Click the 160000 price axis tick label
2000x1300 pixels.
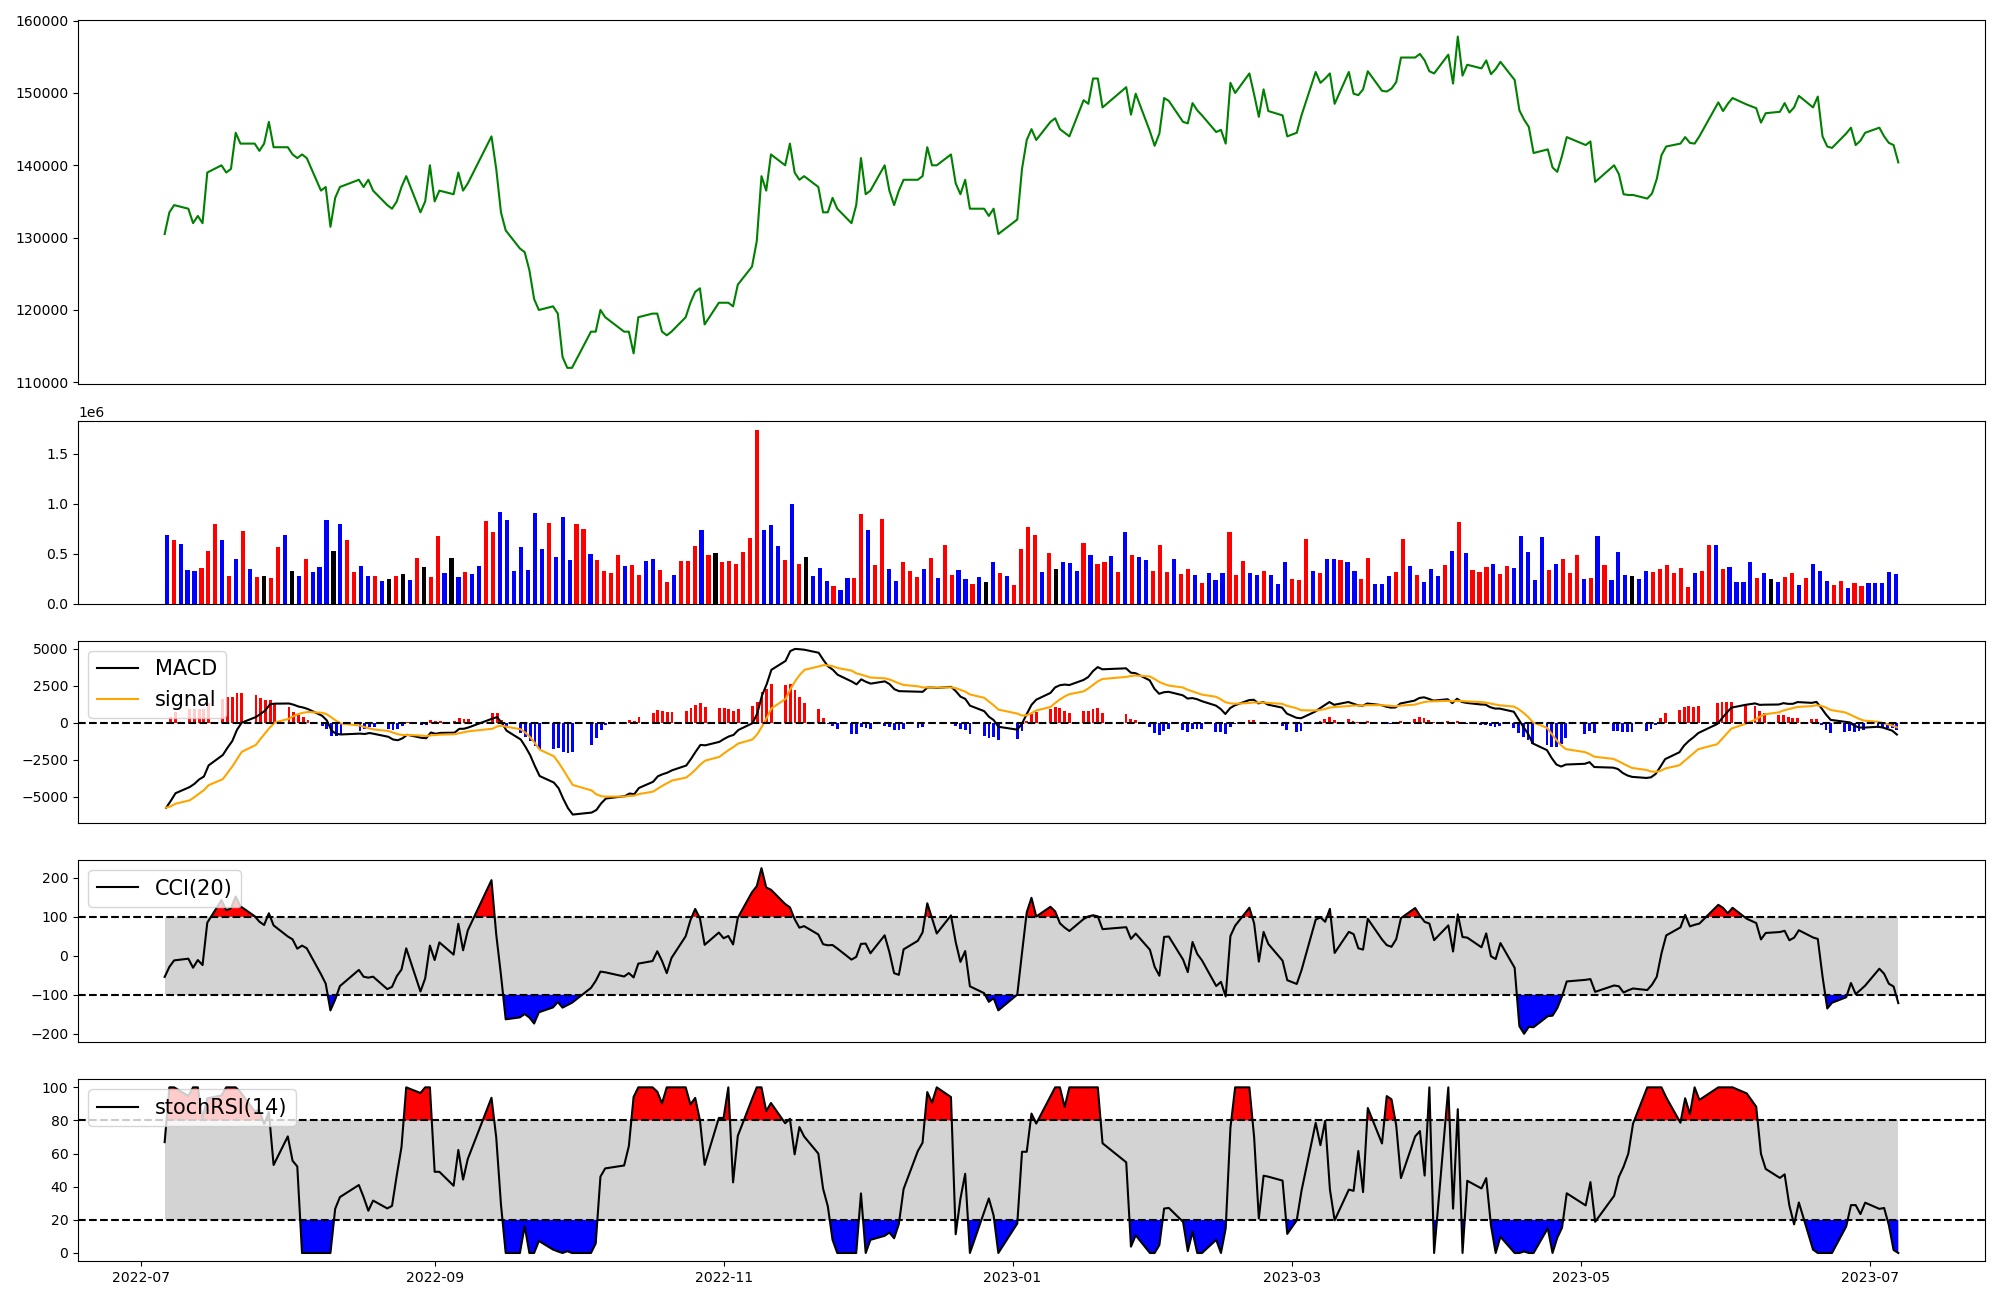pyautogui.click(x=42, y=21)
